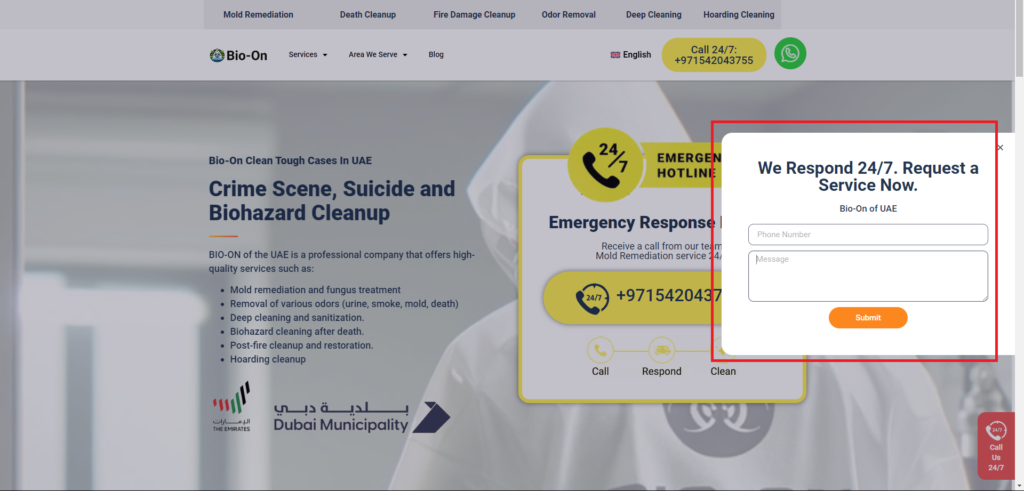Expand the Area We Serve dropdown
Screen dimensions: 1024x491
(x=377, y=55)
